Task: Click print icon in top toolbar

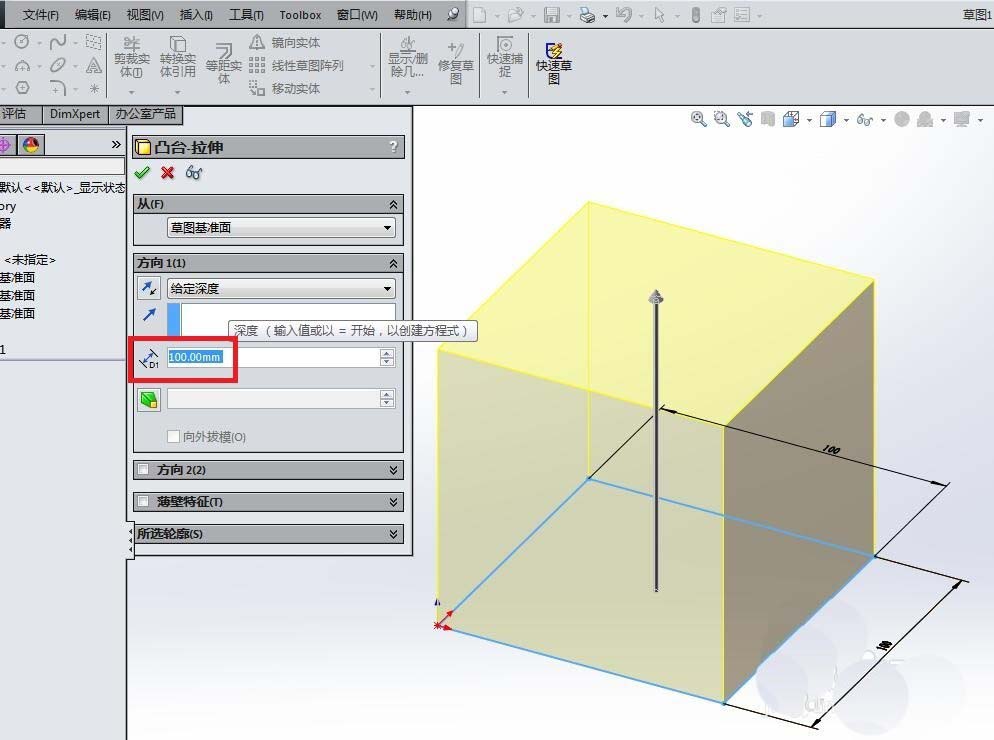Action: (x=588, y=15)
